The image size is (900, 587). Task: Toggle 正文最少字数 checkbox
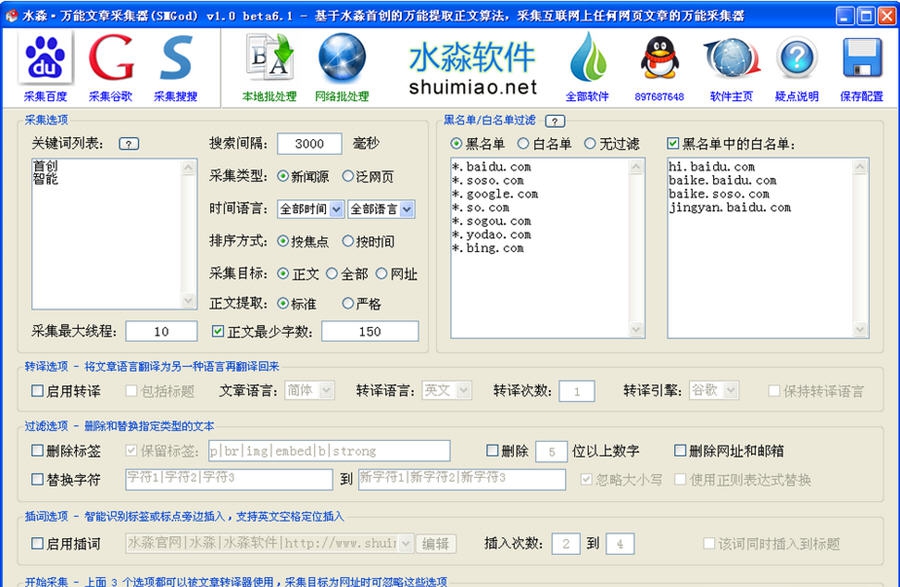(218, 331)
